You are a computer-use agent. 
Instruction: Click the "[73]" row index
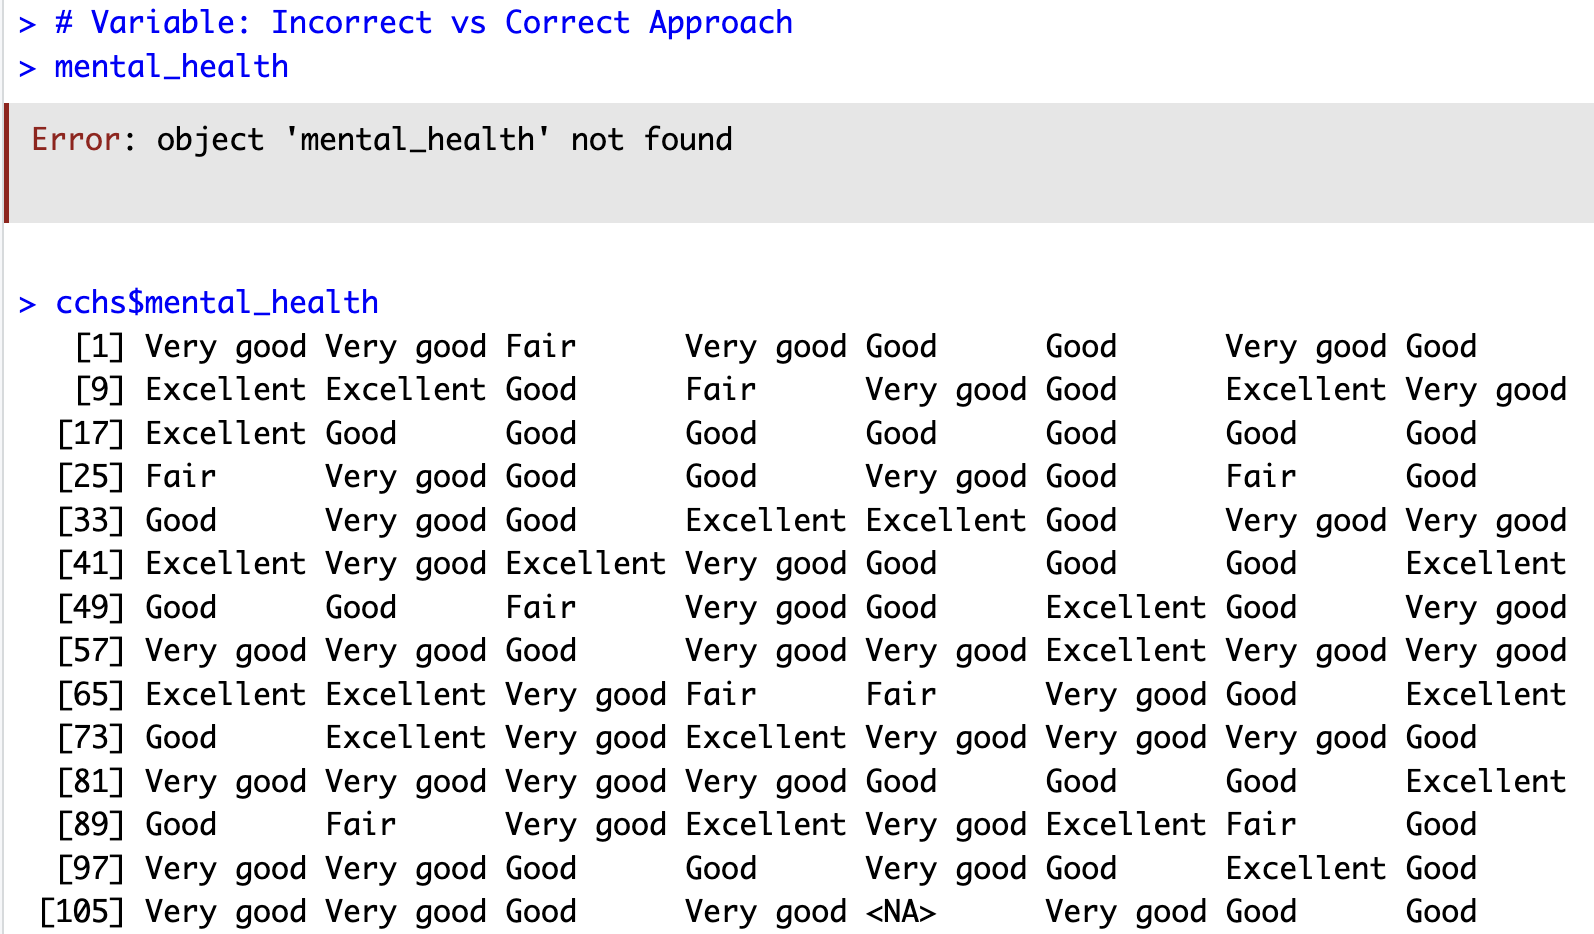click(91, 738)
